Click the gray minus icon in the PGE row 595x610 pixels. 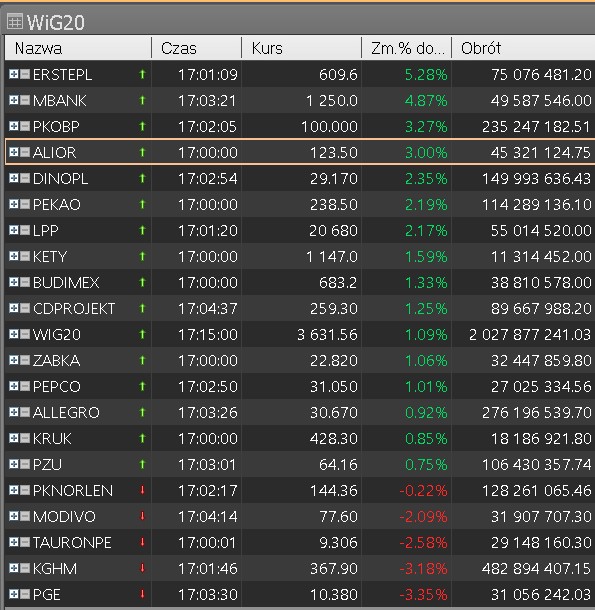click(25, 594)
